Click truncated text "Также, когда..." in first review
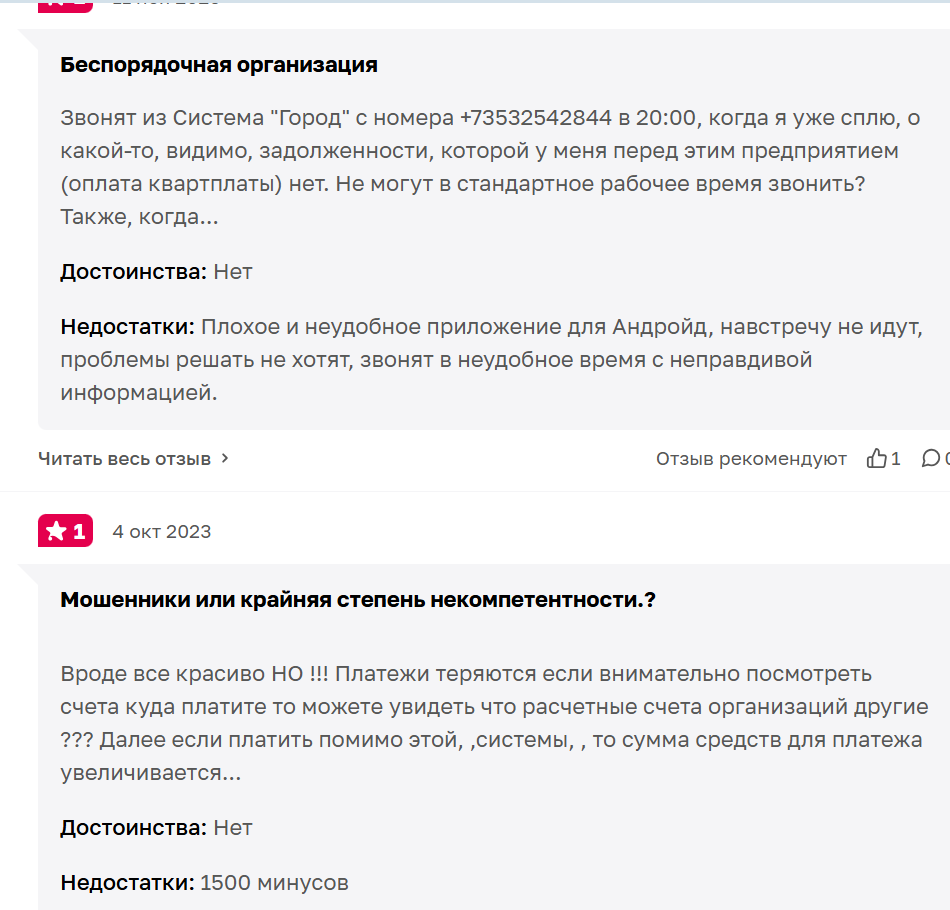 [139, 217]
